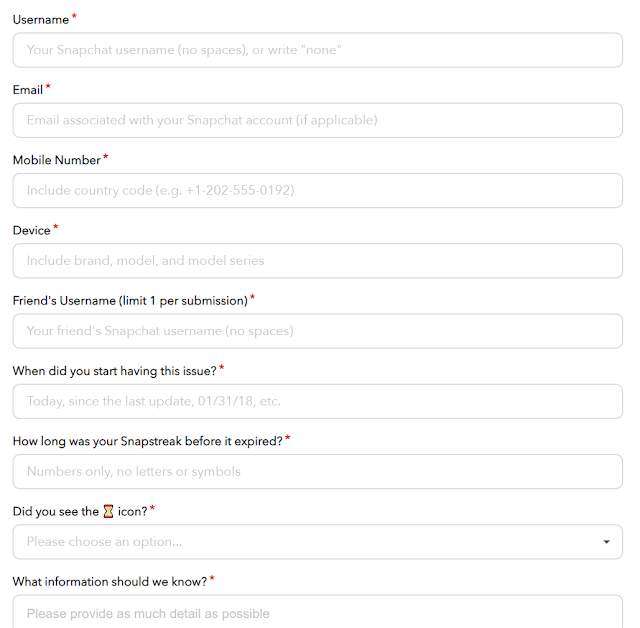
Task: Click the "Username" field label
Action: pyautogui.click(x=41, y=20)
